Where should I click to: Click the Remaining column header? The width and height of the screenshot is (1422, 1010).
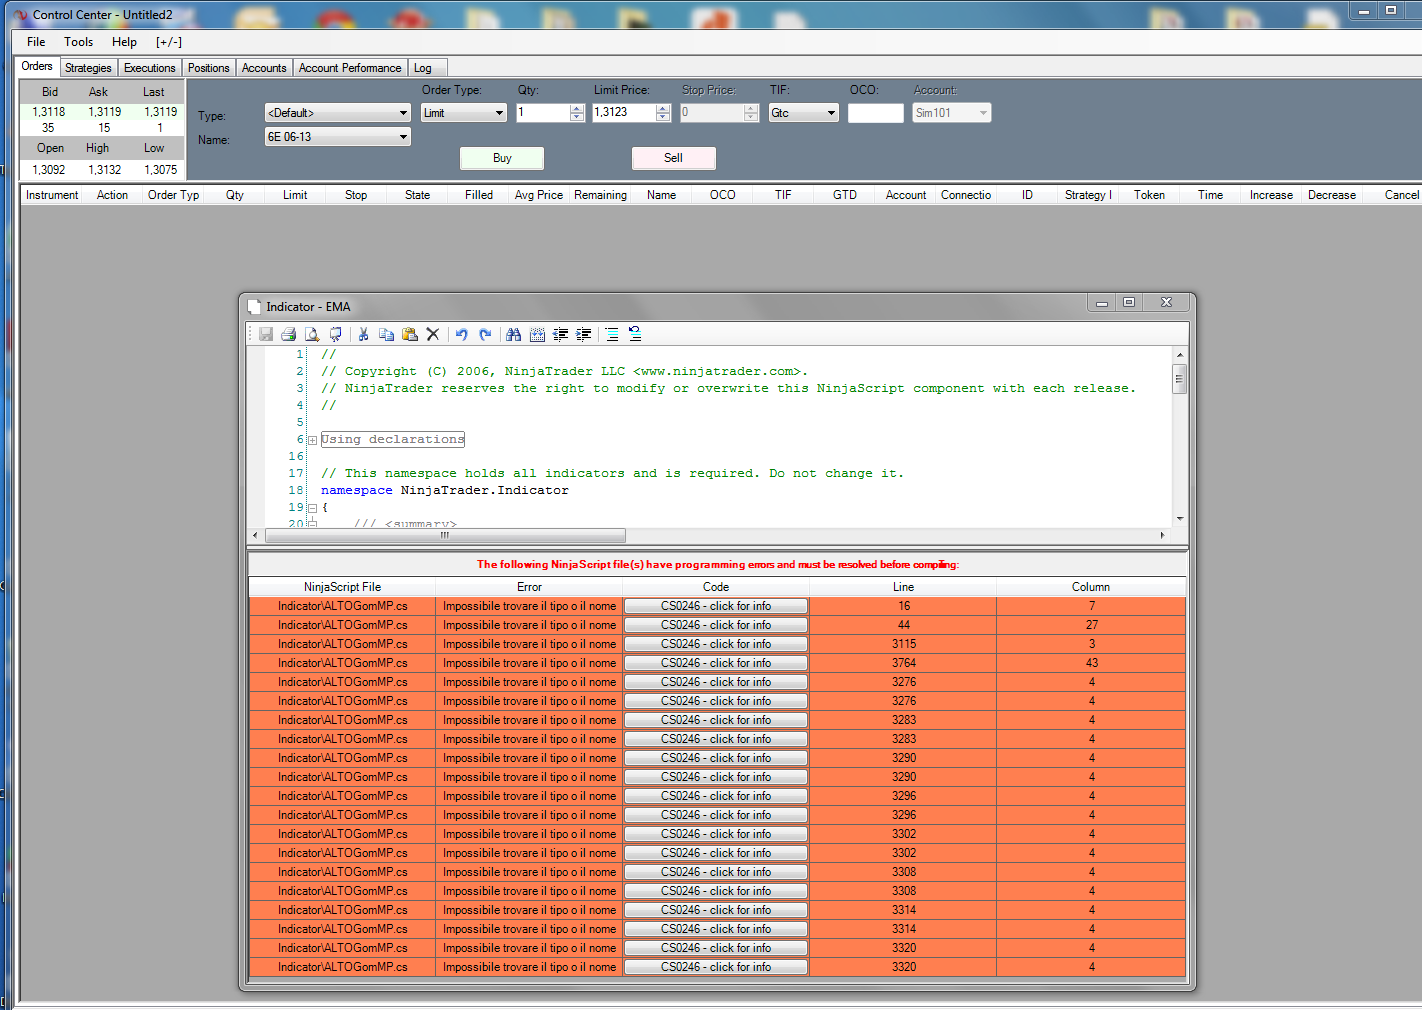600,195
